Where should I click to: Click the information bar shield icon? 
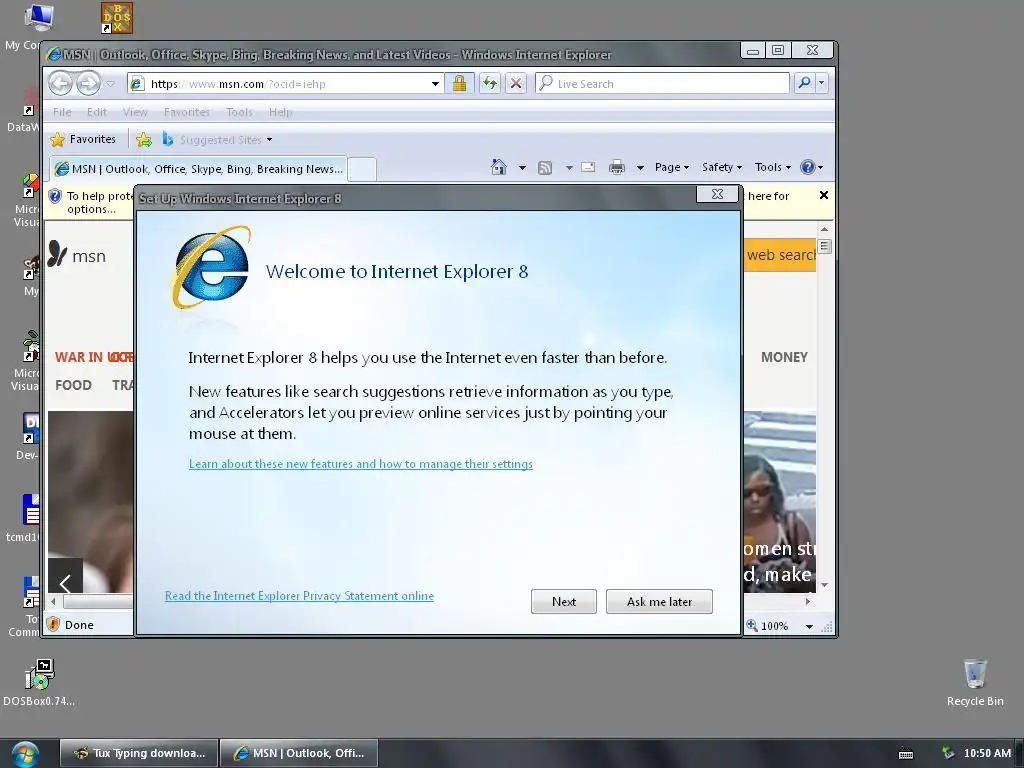[55, 196]
